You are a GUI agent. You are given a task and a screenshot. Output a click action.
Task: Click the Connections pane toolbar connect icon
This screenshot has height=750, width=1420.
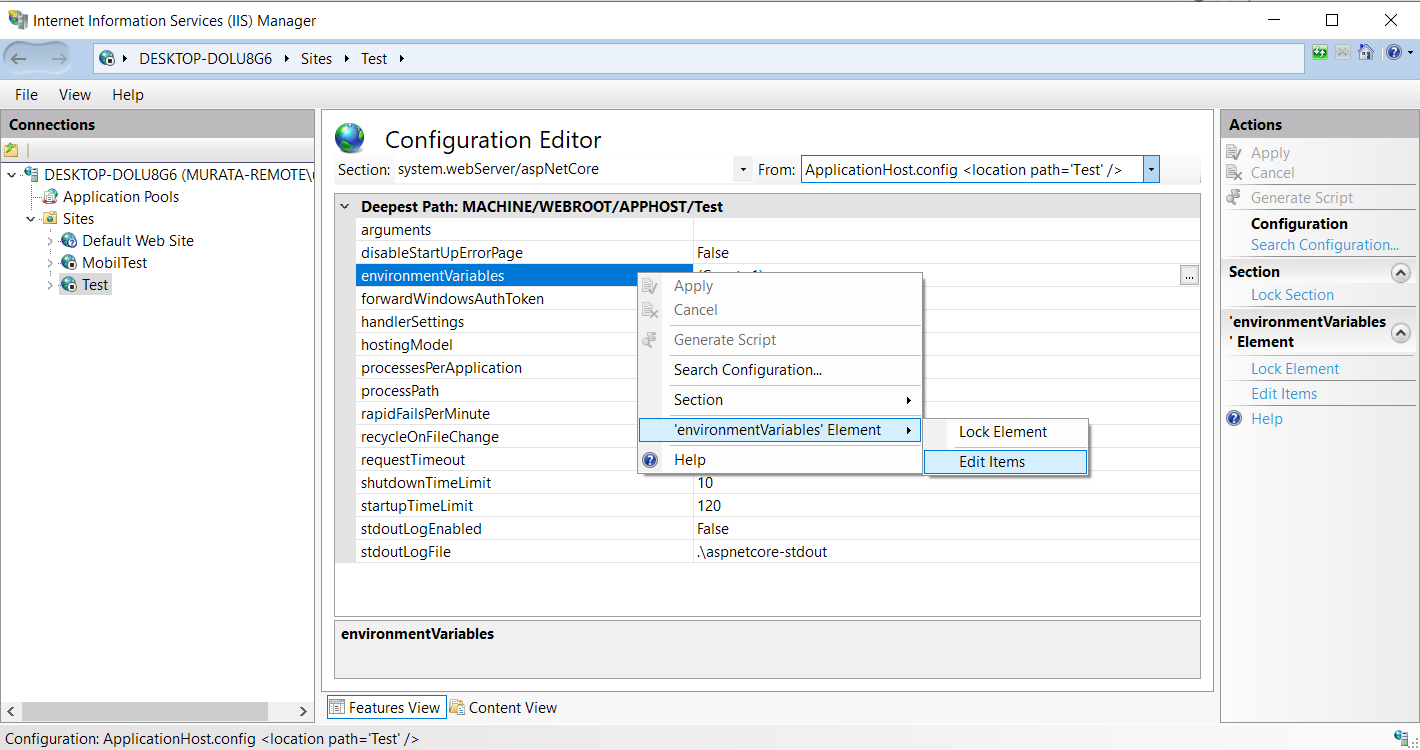coord(12,150)
